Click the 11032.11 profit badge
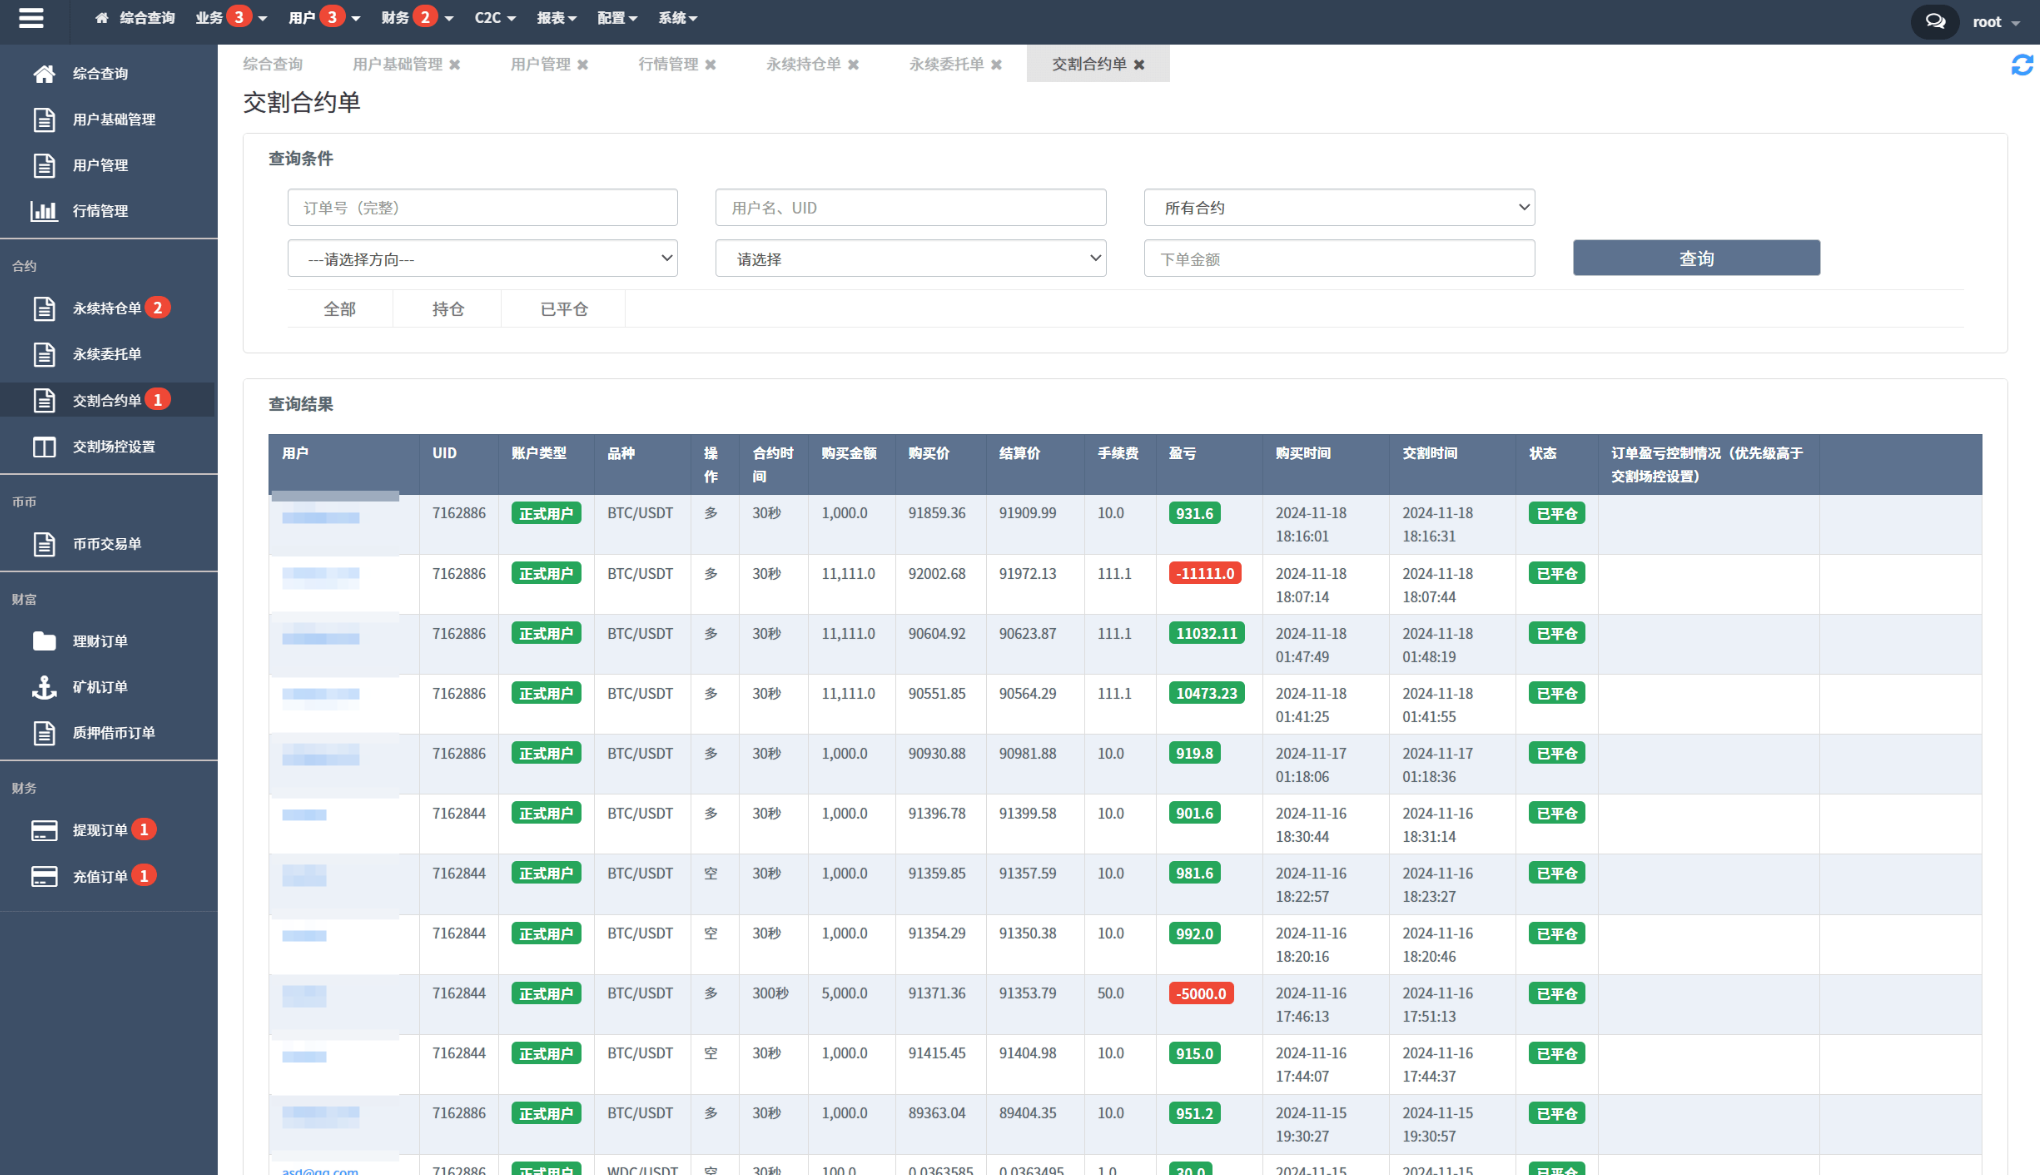 (x=1206, y=633)
